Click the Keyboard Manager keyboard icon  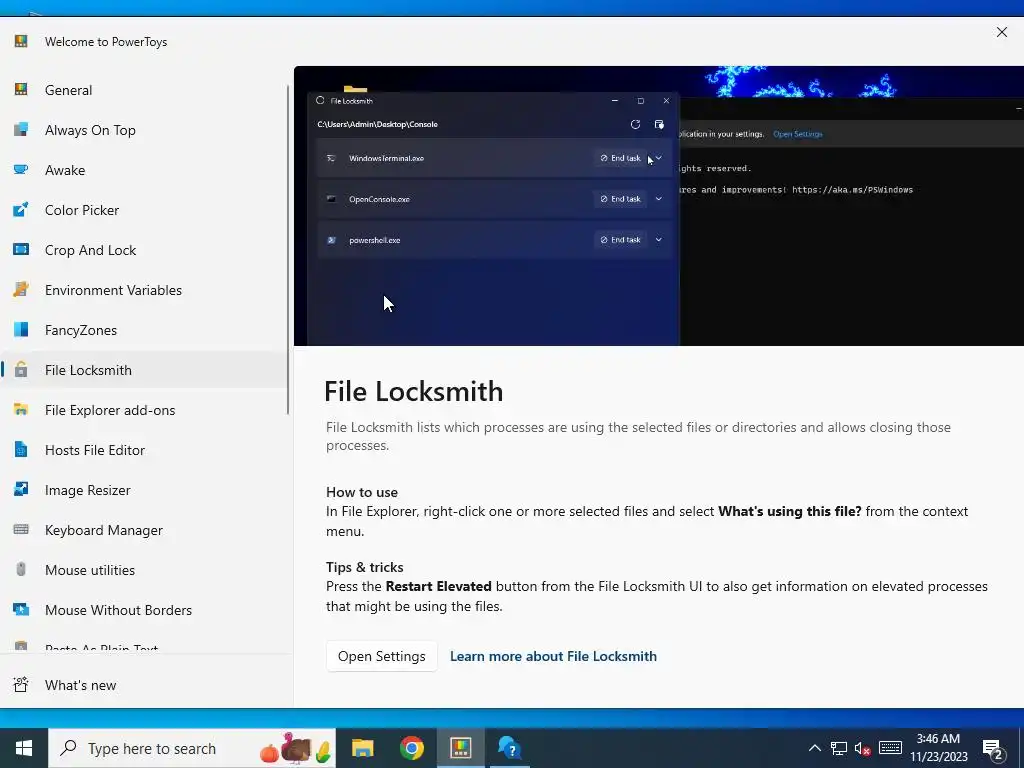click(21, 530)
